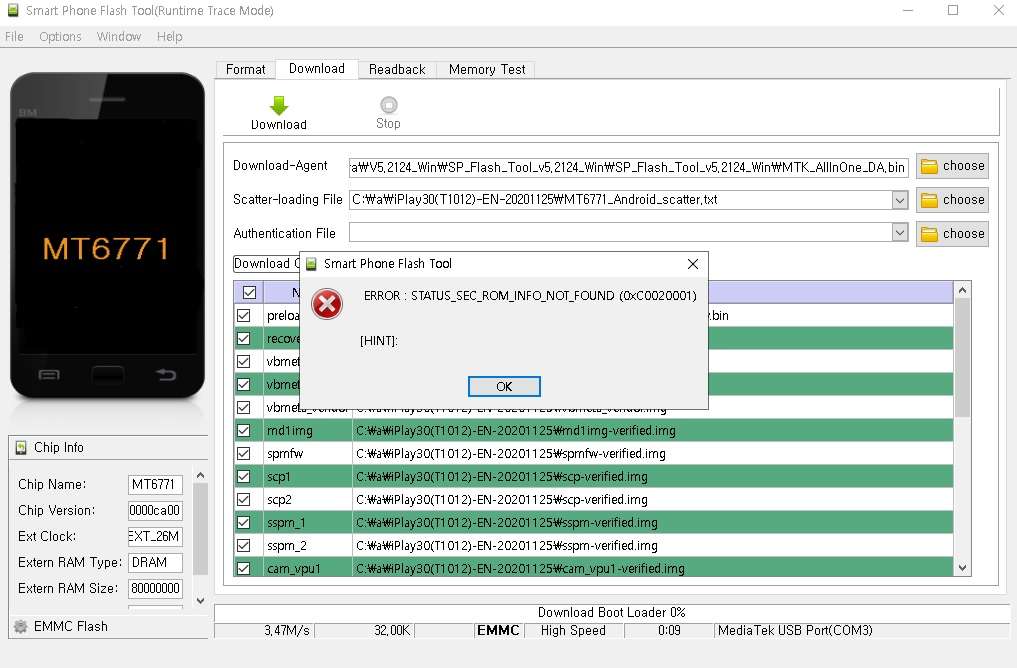Click the green Download arrow icon
The height and width of the screenshot is (668, 1017).
[x=279, y=105]
